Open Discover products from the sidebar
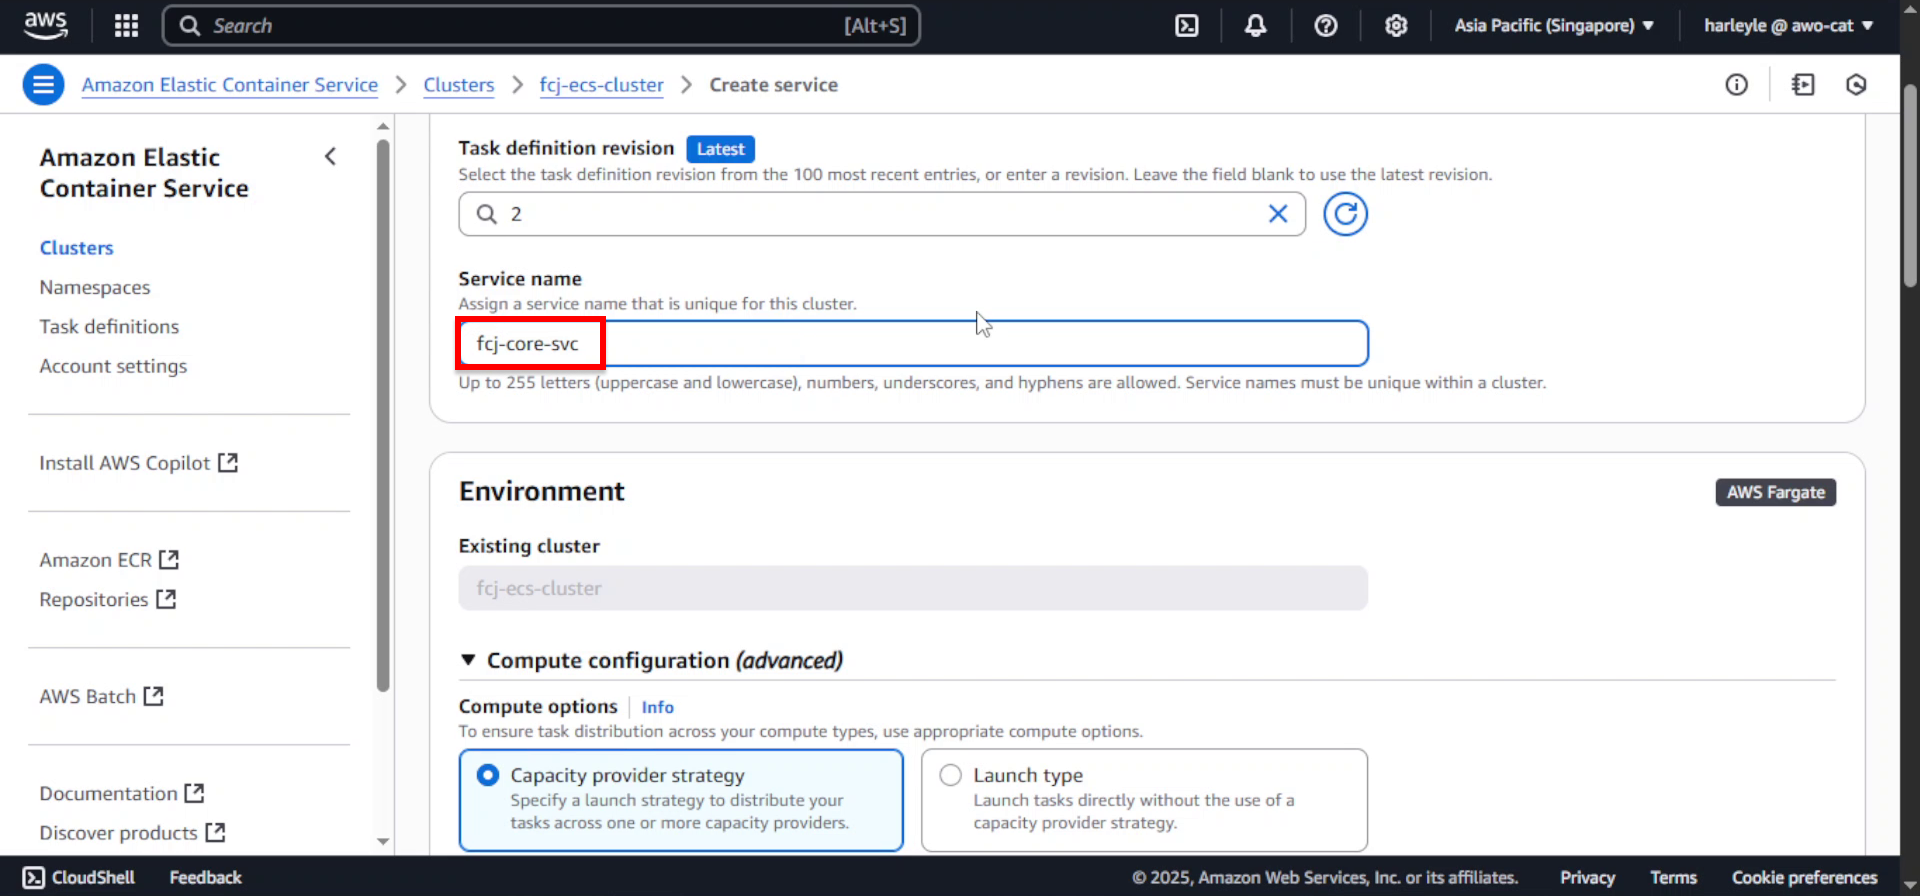 pyautogui.click(x=118, y=833)
